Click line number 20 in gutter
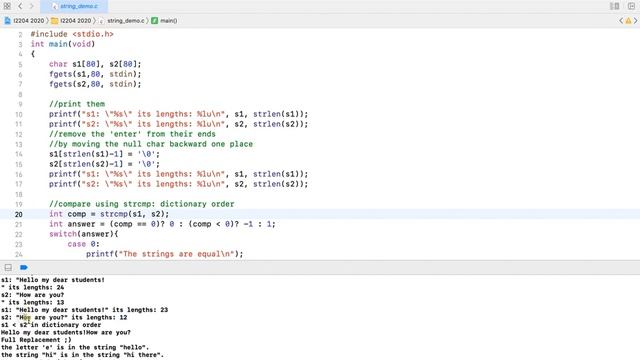This screenshot has width=640, height=360. click(18, 214)
